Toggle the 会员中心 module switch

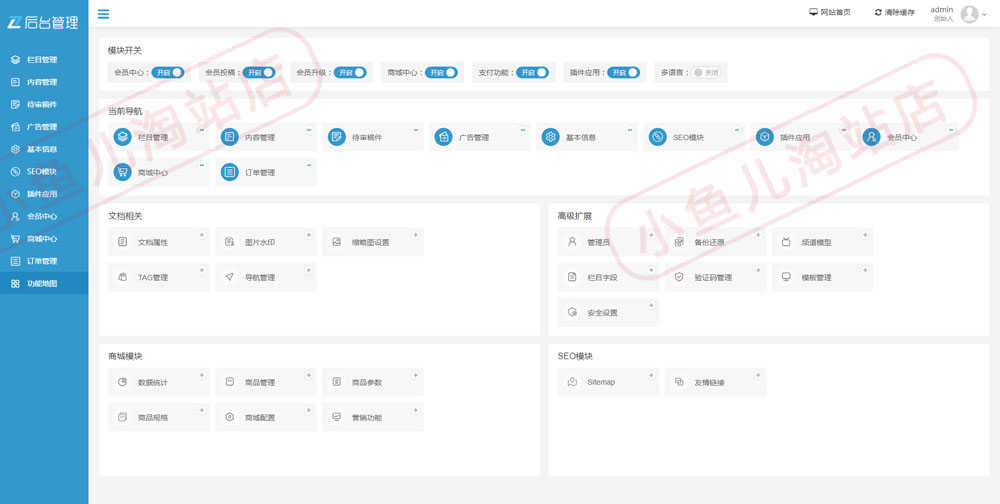click(x=168, y=72)
